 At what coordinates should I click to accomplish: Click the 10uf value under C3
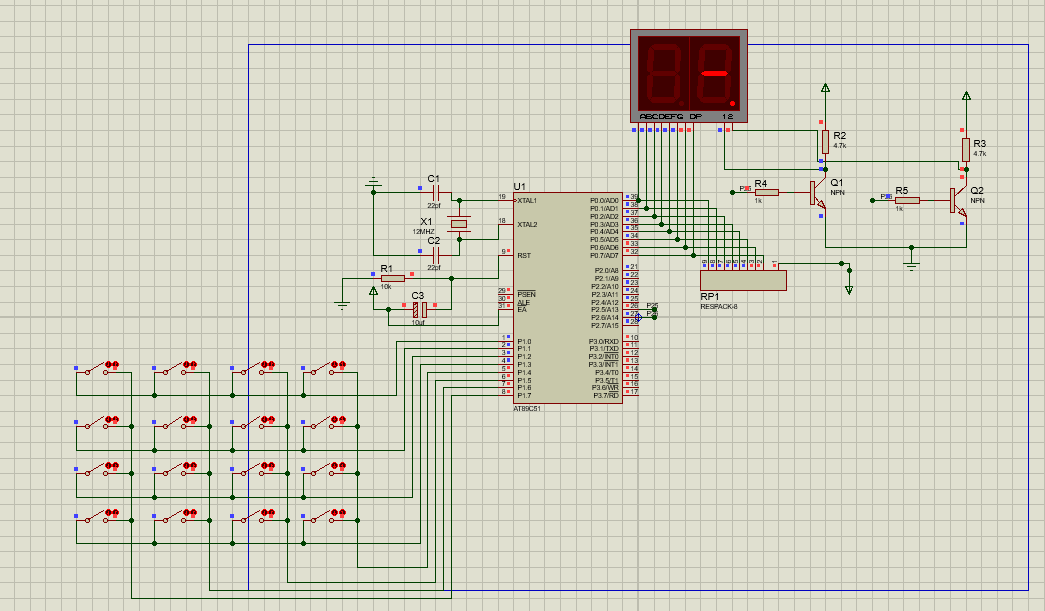coord(418,322)
